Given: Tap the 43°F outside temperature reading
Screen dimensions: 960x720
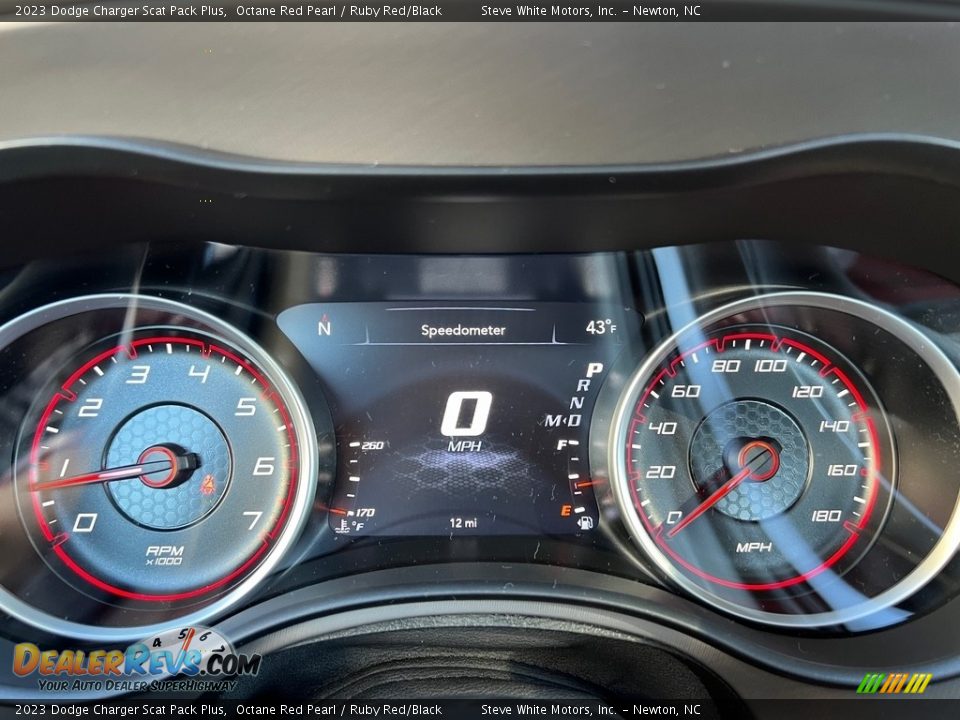Looking at the screenshot, I should coord(601,328).
